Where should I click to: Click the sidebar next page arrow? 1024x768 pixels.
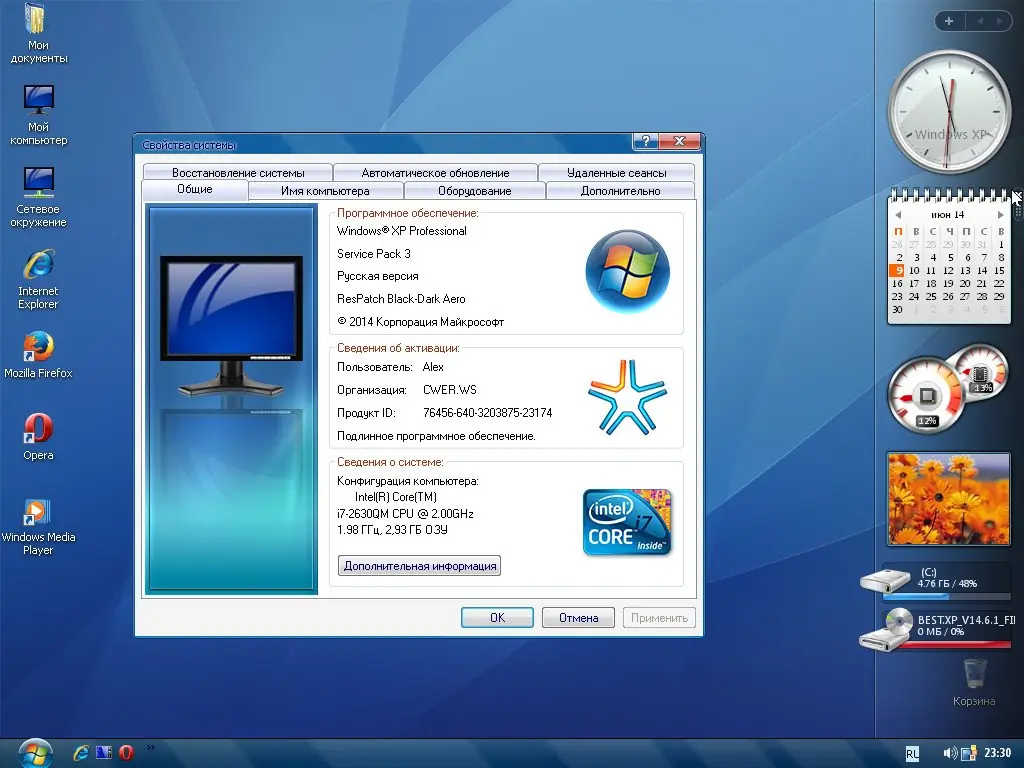pos(999,21)
